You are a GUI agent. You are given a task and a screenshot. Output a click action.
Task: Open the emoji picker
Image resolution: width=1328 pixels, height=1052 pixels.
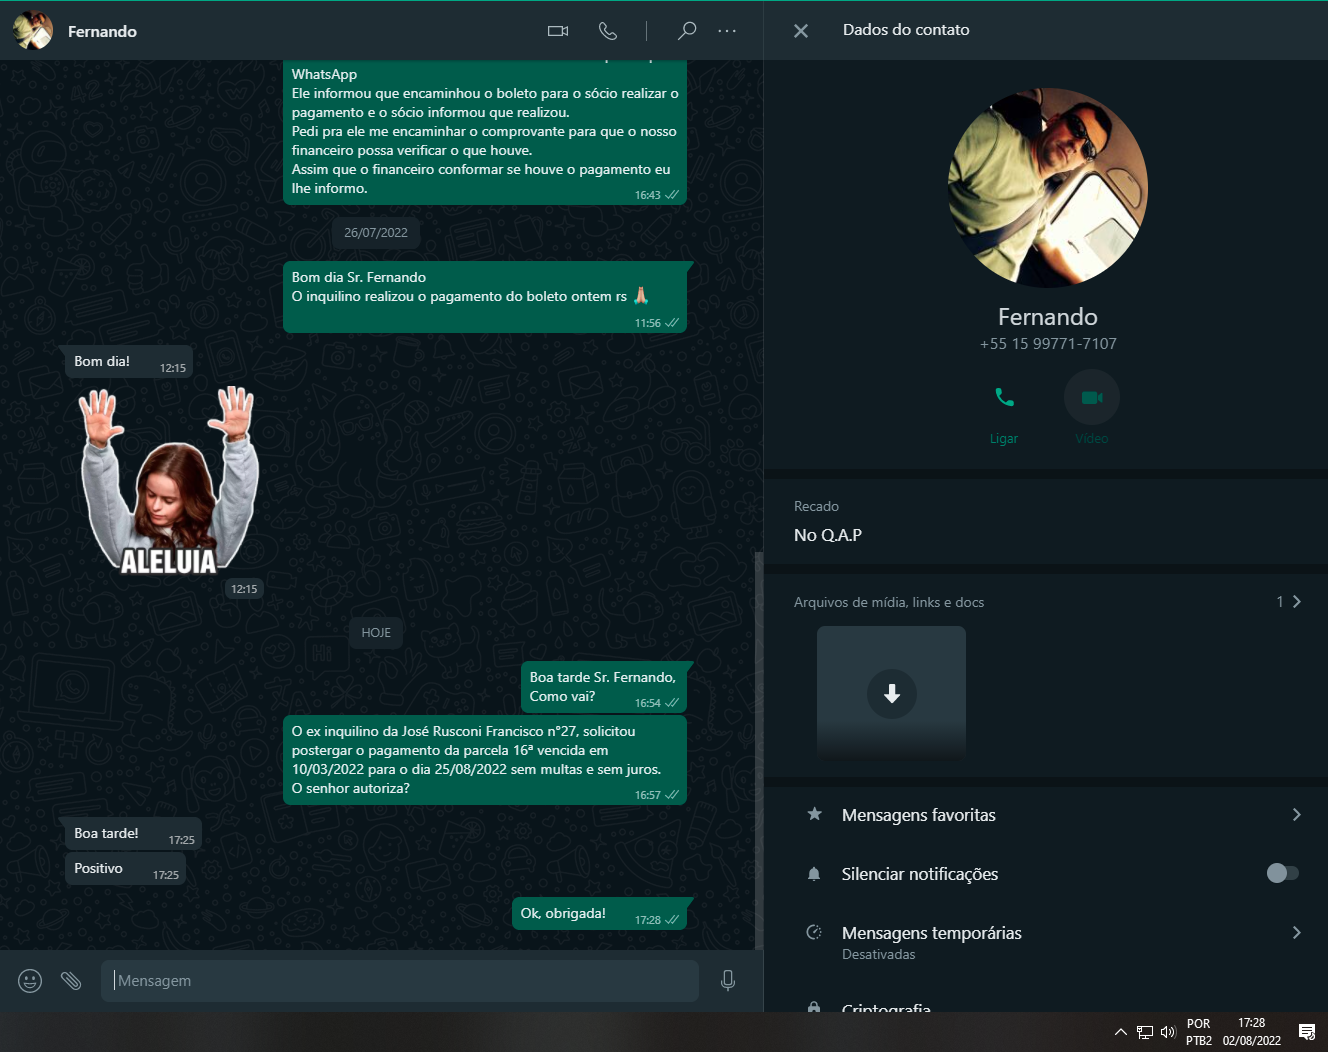(x=30, y=981)
